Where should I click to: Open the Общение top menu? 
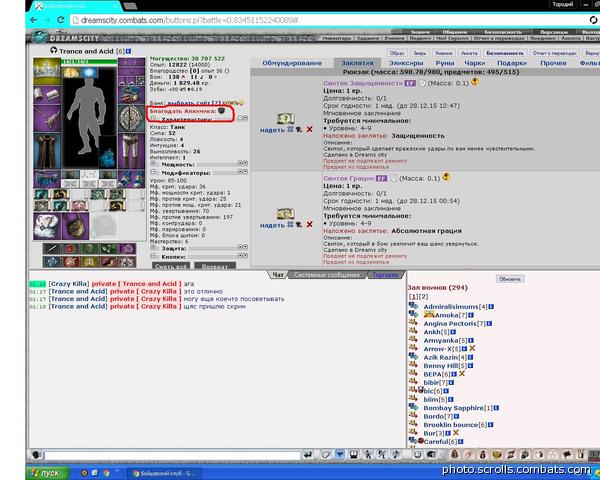click(x=455, y=32)
